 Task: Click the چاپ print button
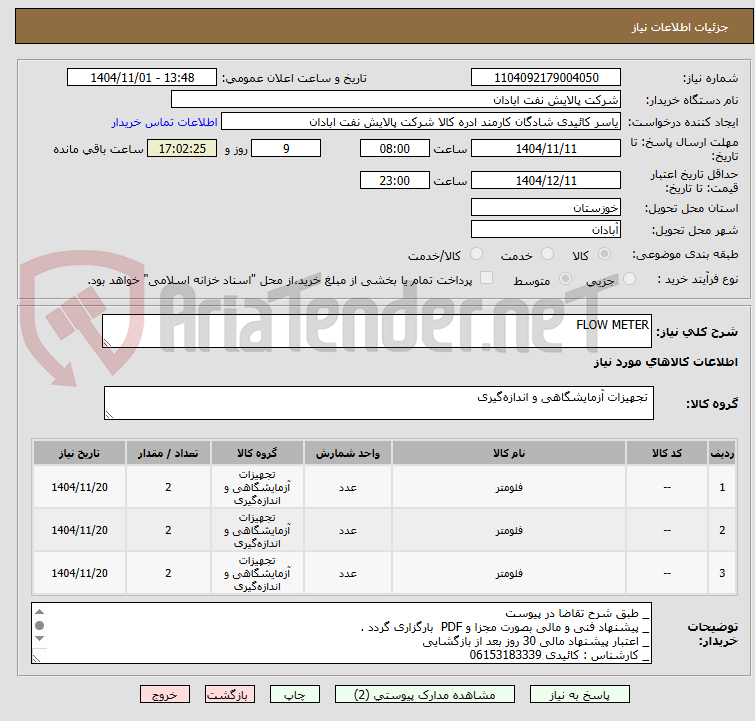tap(295, 695)
